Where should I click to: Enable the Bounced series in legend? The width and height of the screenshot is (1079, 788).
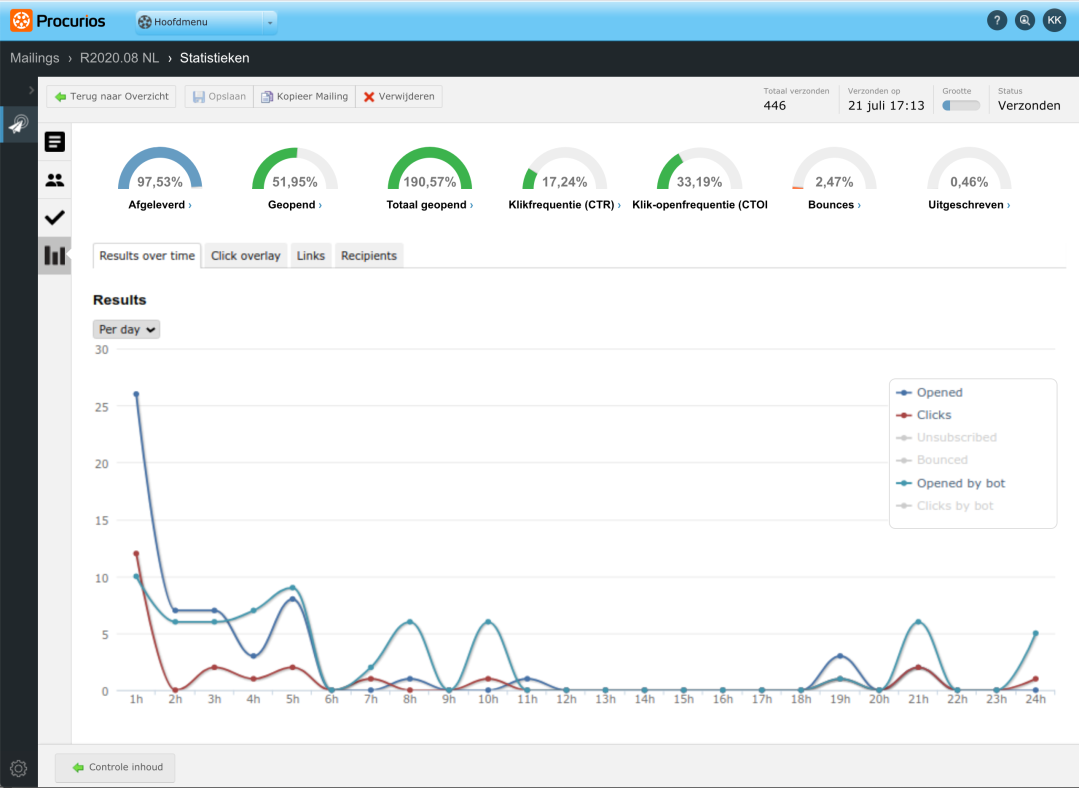[932, 460]
